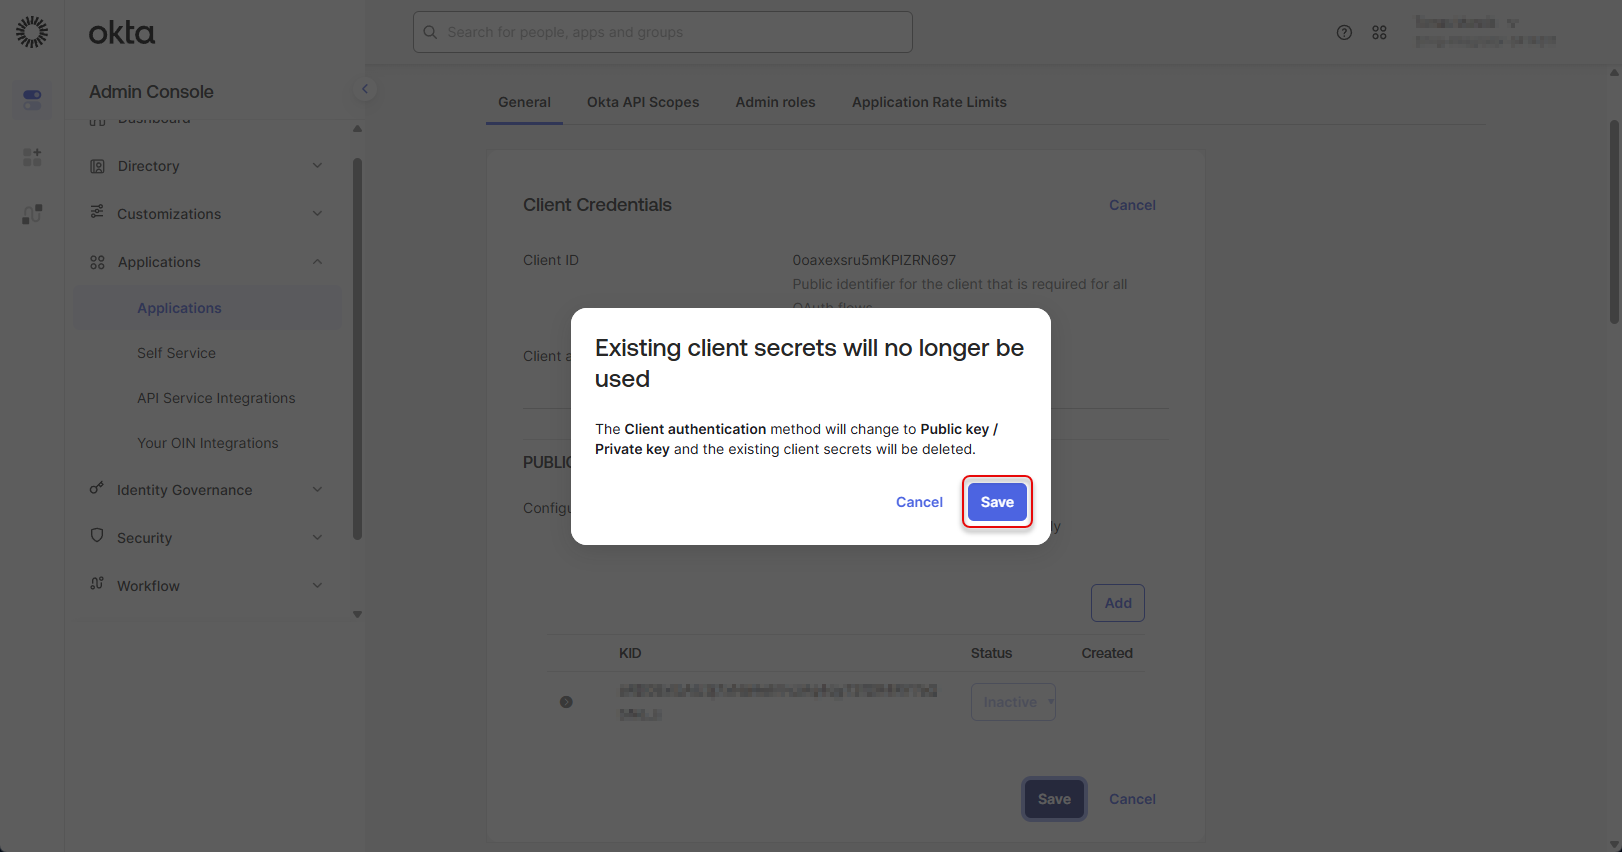This screenshot has width=1622, height=852.
Task: Collapse the Applications menu chevron
Action: (x=317, y=262)
